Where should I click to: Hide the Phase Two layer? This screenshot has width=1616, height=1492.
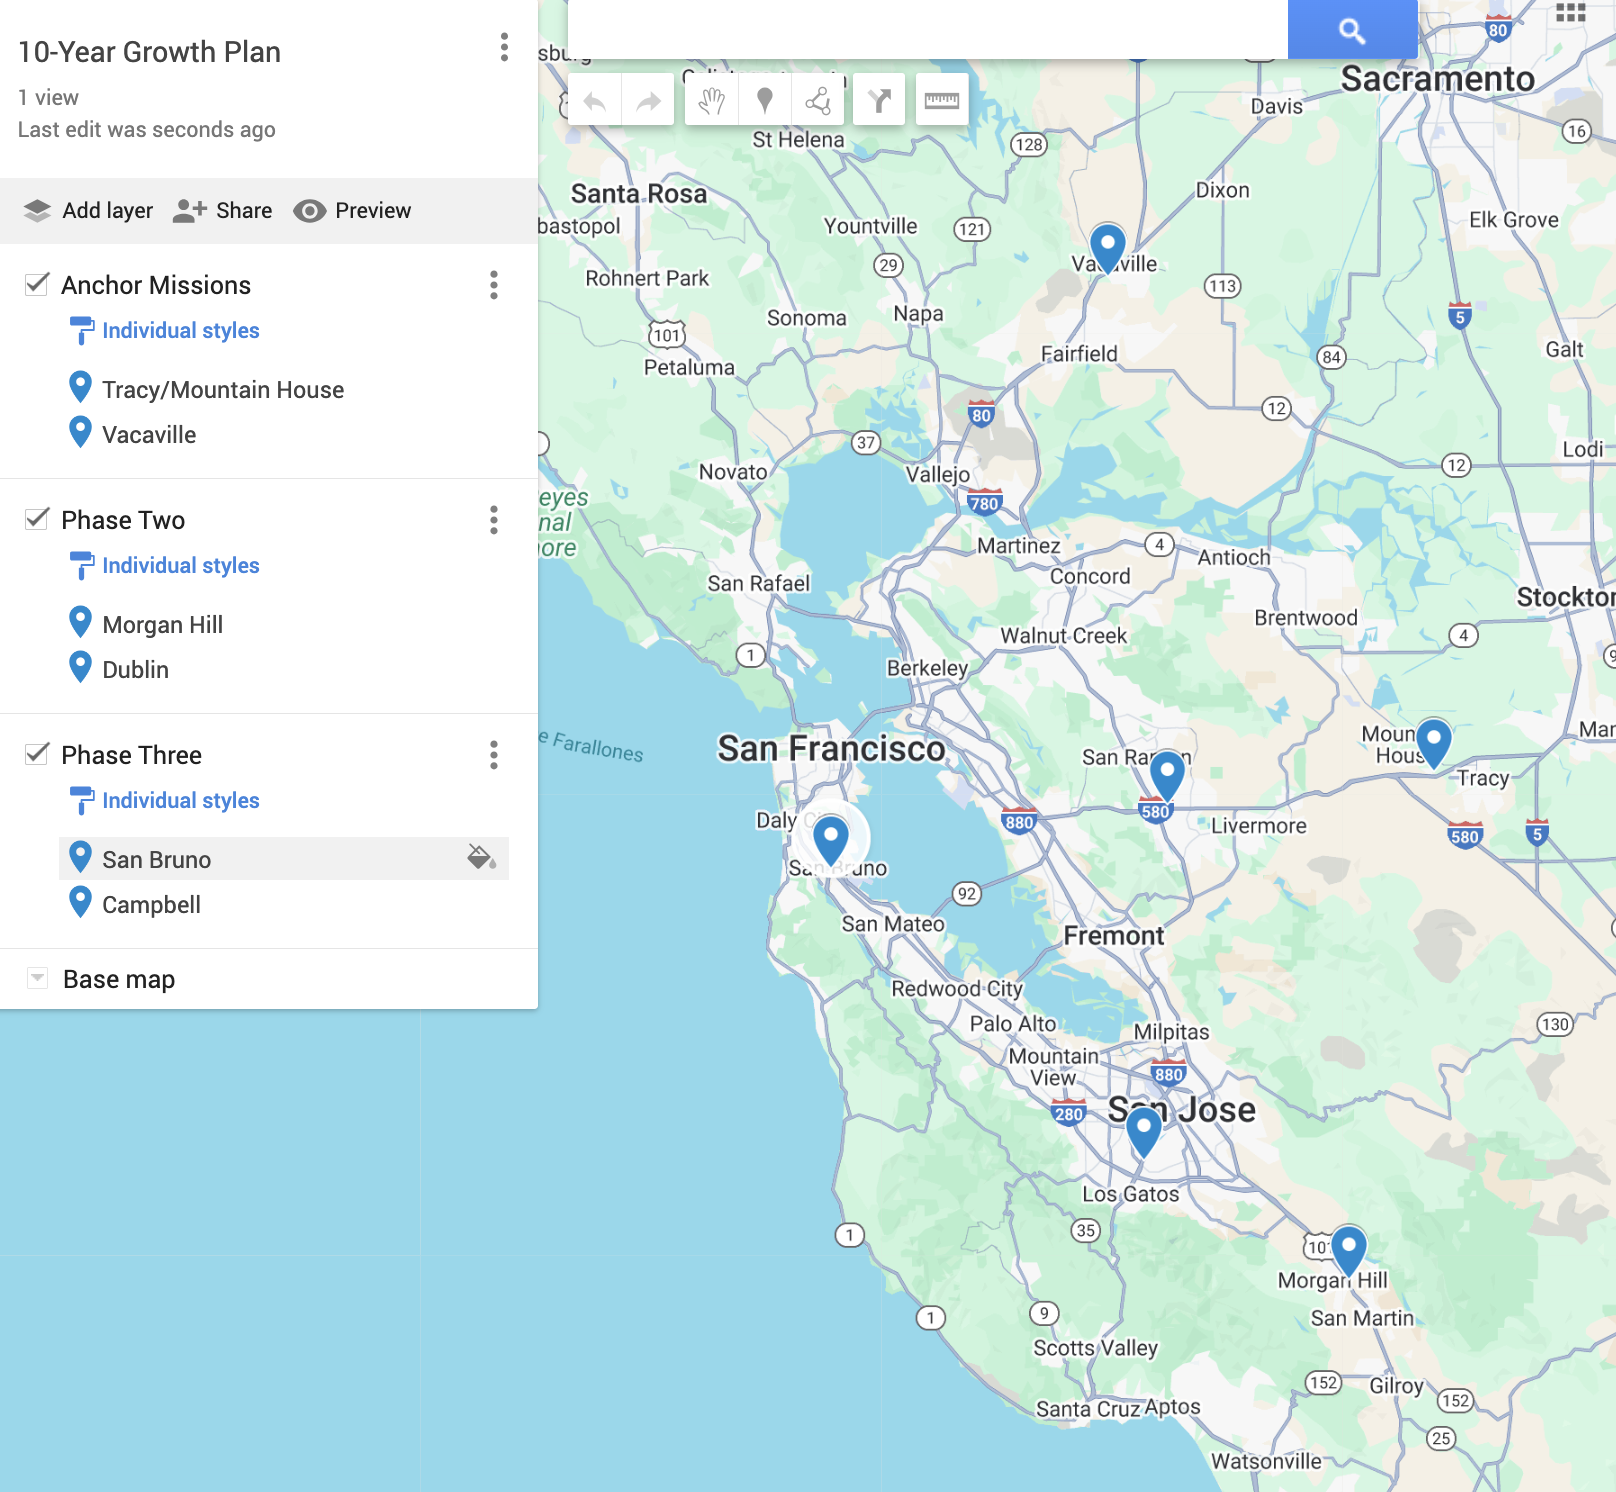37,519
